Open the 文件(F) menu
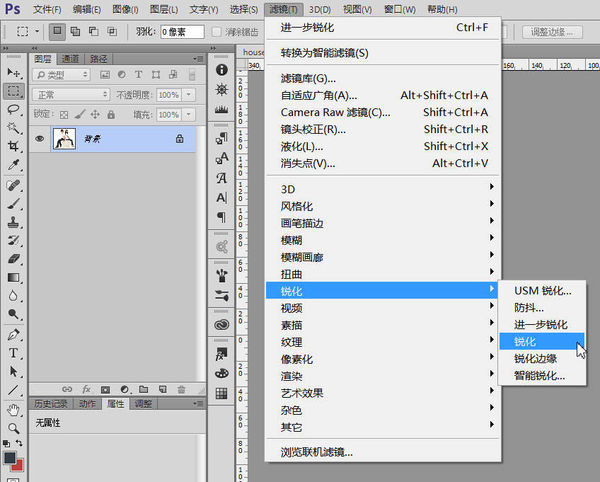This screenshot has height=482, width=600. [x=47, y=9]
